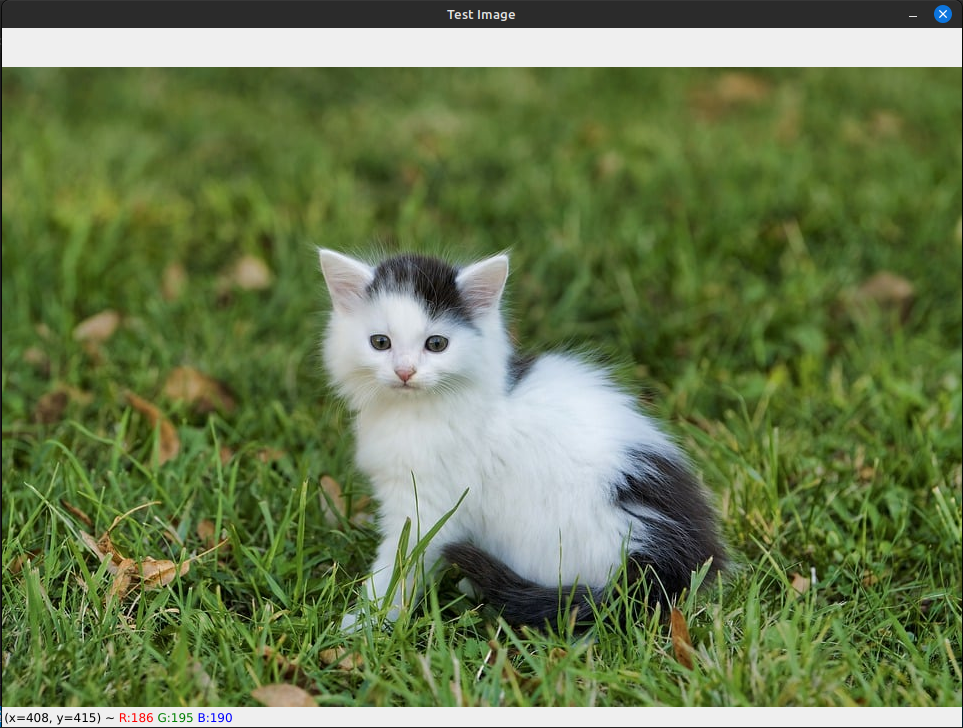
Task: Click the 'G:195' green value in status bar
Action: [x=175, y=718]
